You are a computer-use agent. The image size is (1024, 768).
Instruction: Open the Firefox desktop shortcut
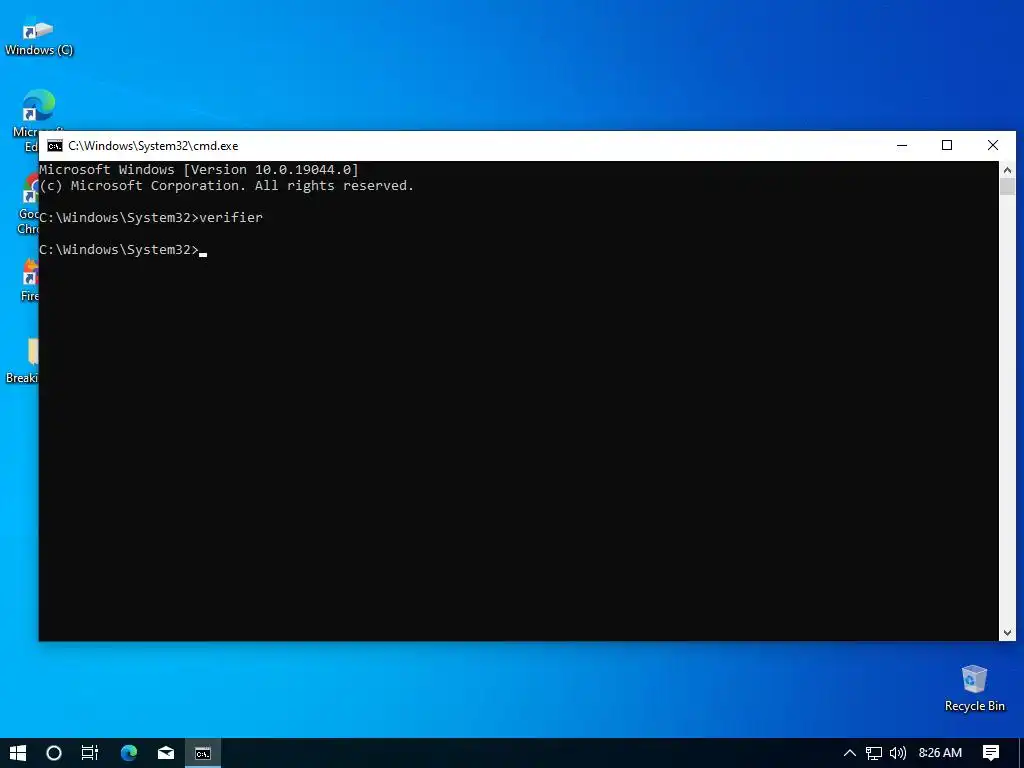pos(29,280)
